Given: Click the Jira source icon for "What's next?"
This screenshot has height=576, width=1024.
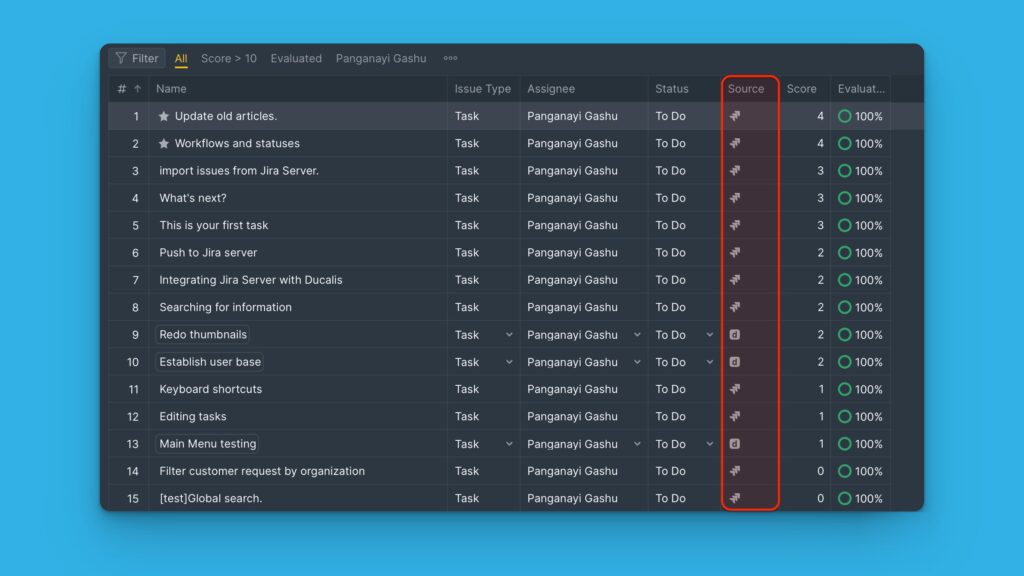Looking at the screenshot, I should [735, 198].
